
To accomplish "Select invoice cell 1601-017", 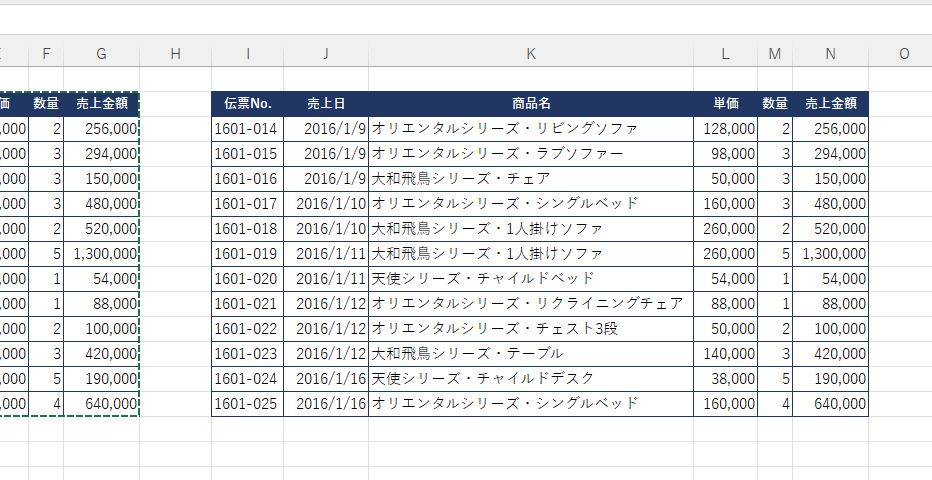I will coord(247,204).
